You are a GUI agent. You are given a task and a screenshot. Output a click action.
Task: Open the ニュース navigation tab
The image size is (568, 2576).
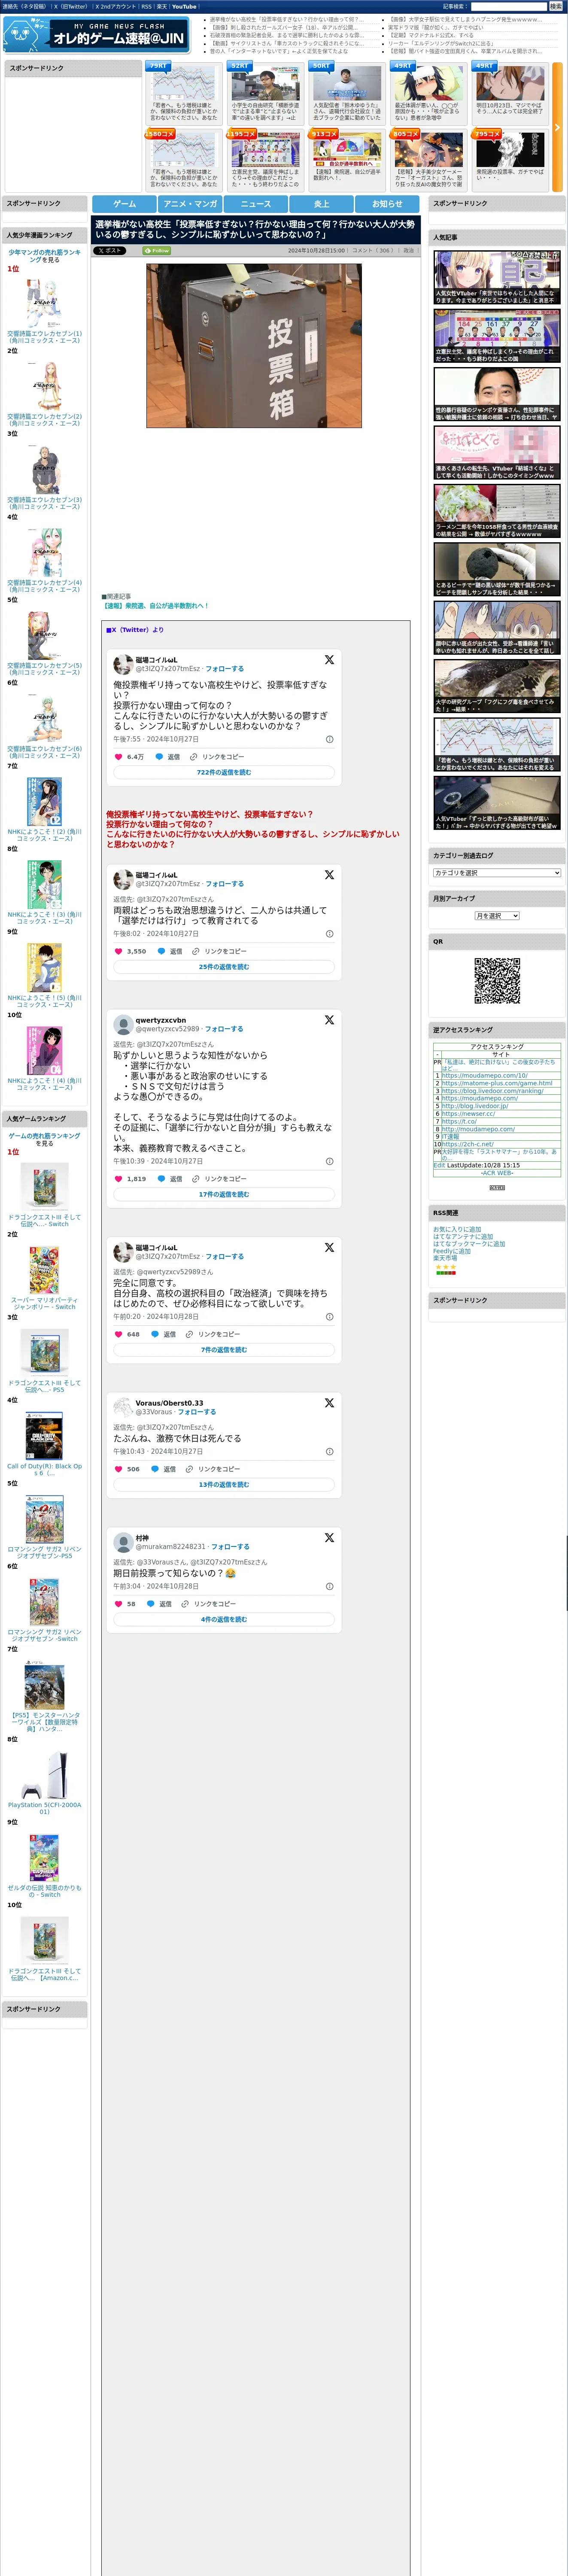pyautogui.click(x=256, y=204)
